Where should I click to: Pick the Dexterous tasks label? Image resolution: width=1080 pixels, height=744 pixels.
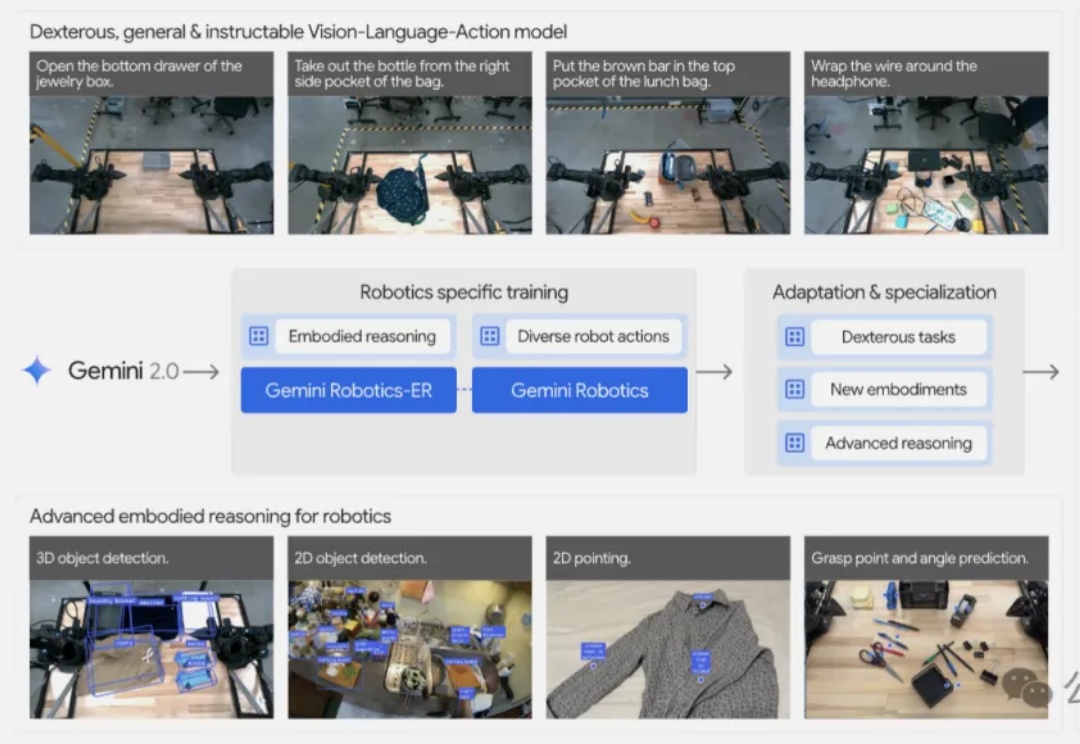[899, 337]
